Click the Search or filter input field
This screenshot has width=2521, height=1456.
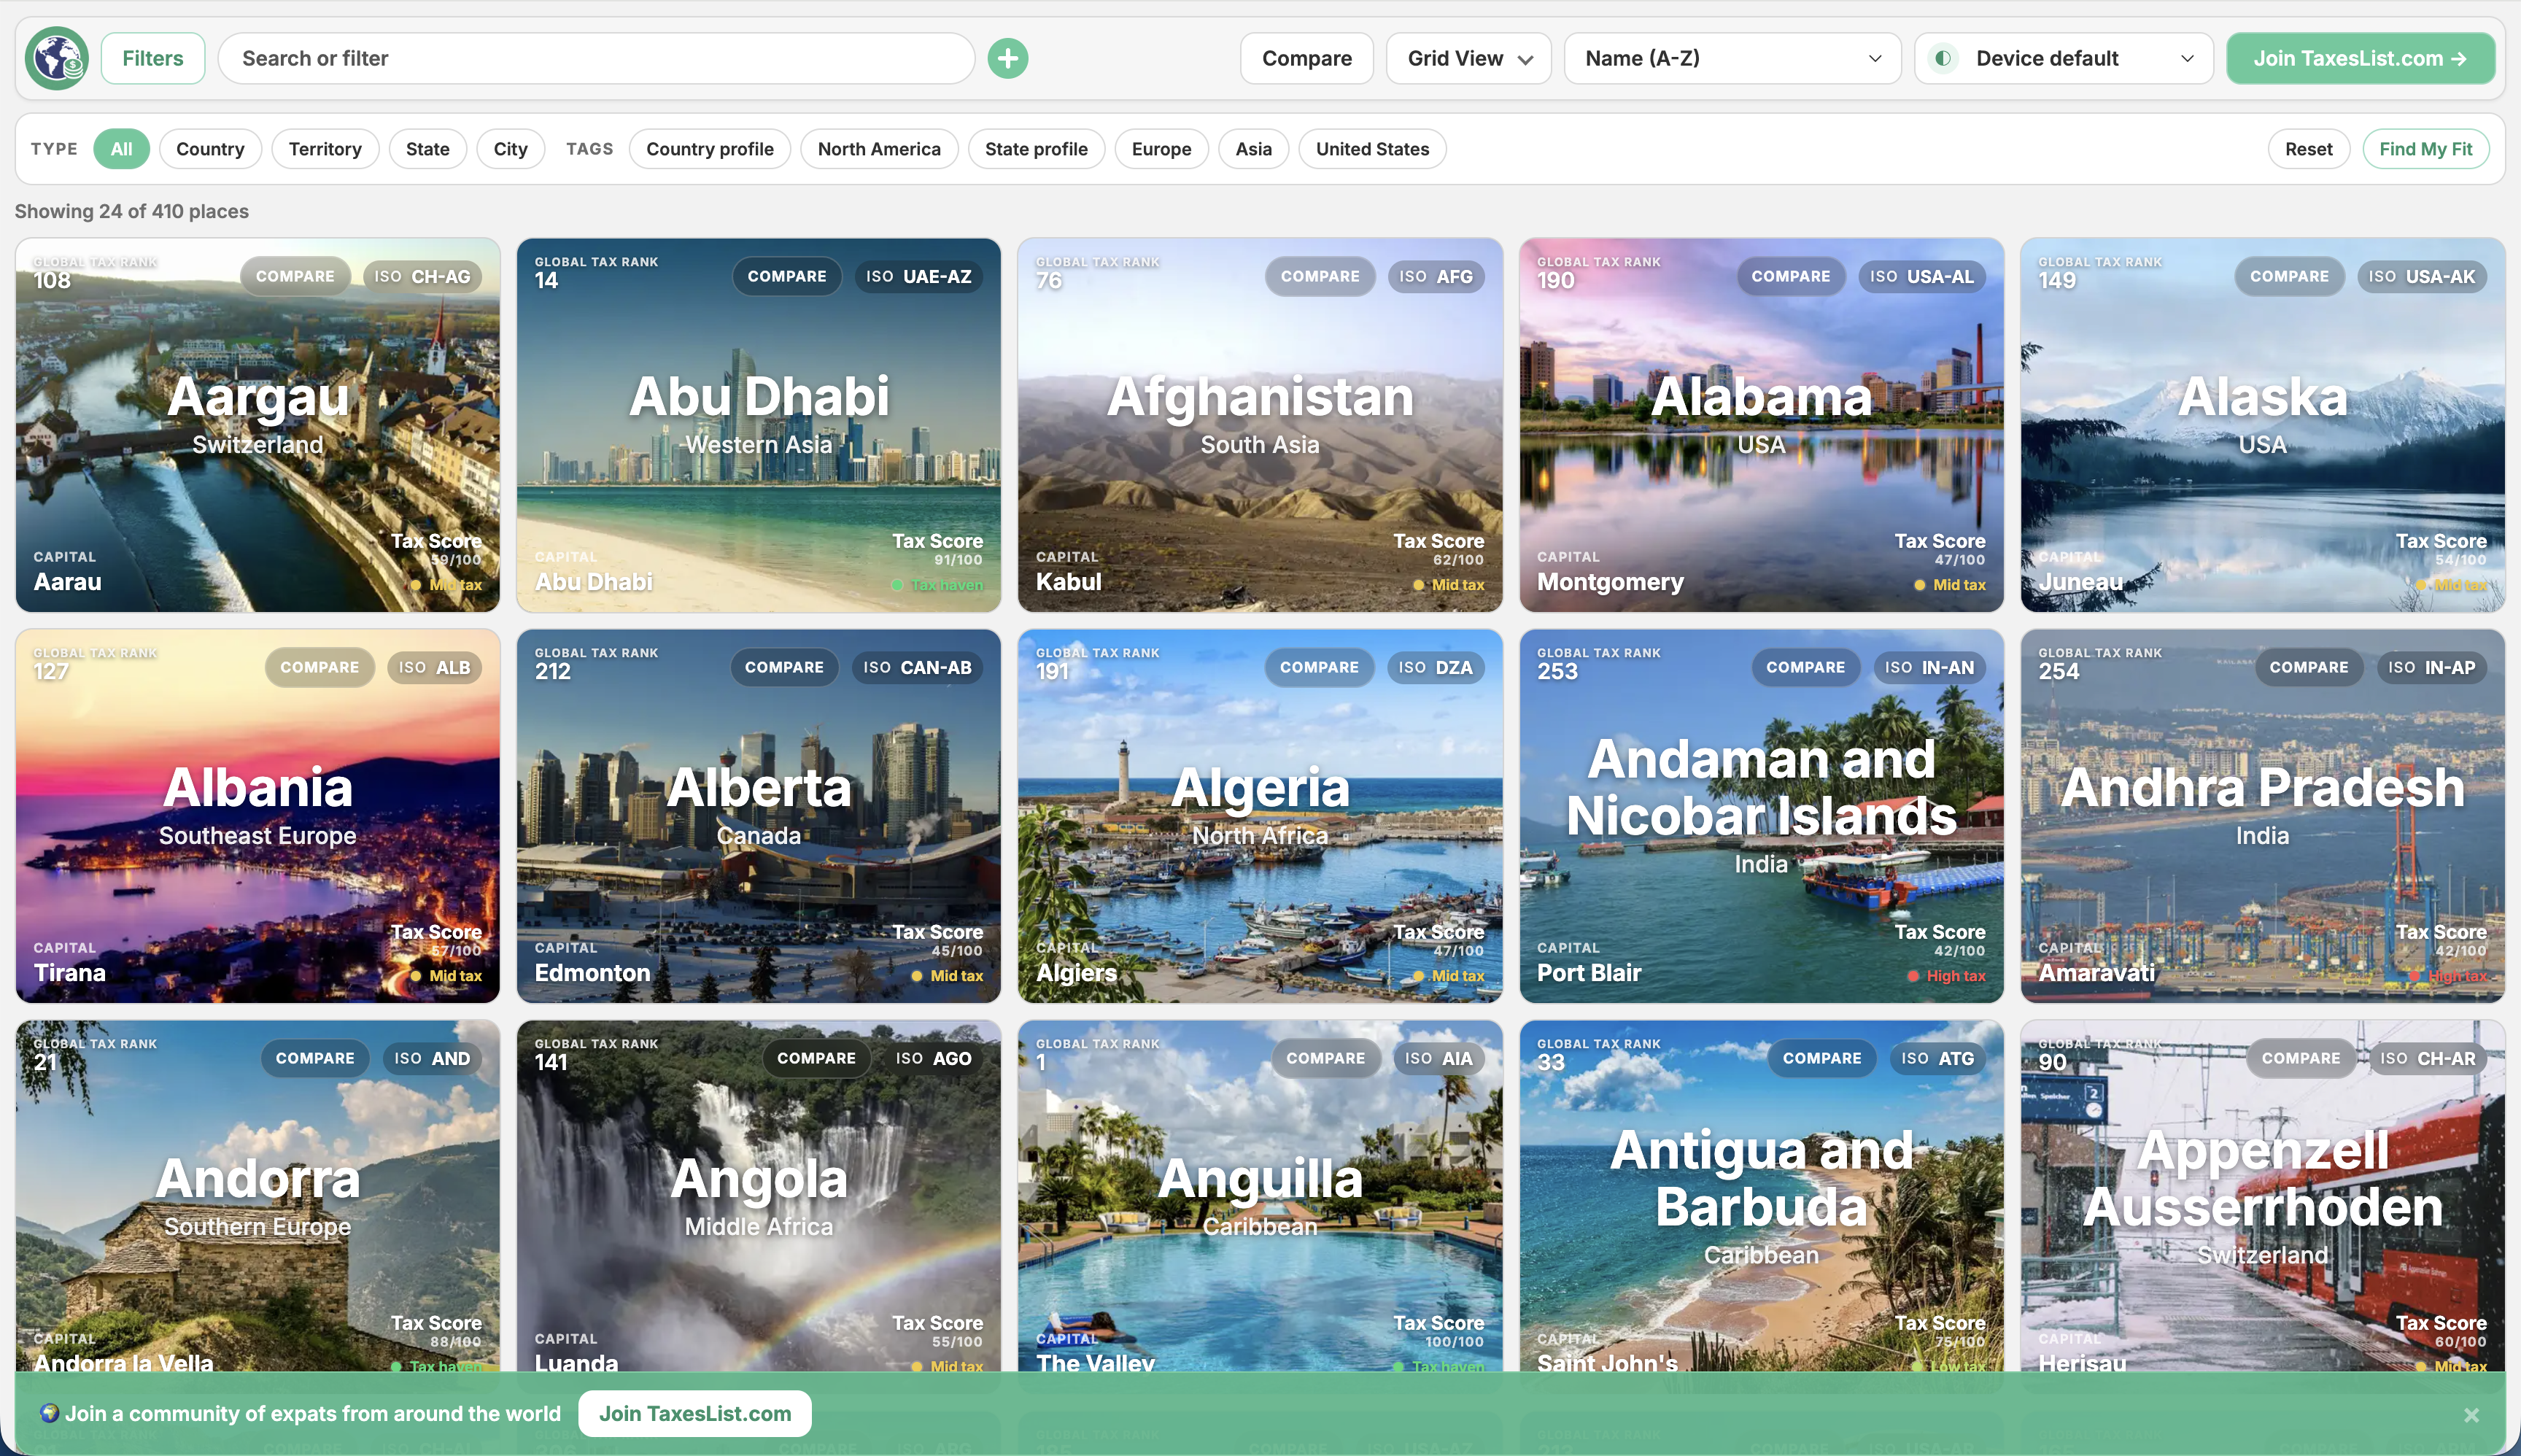(x=596, y=58)
